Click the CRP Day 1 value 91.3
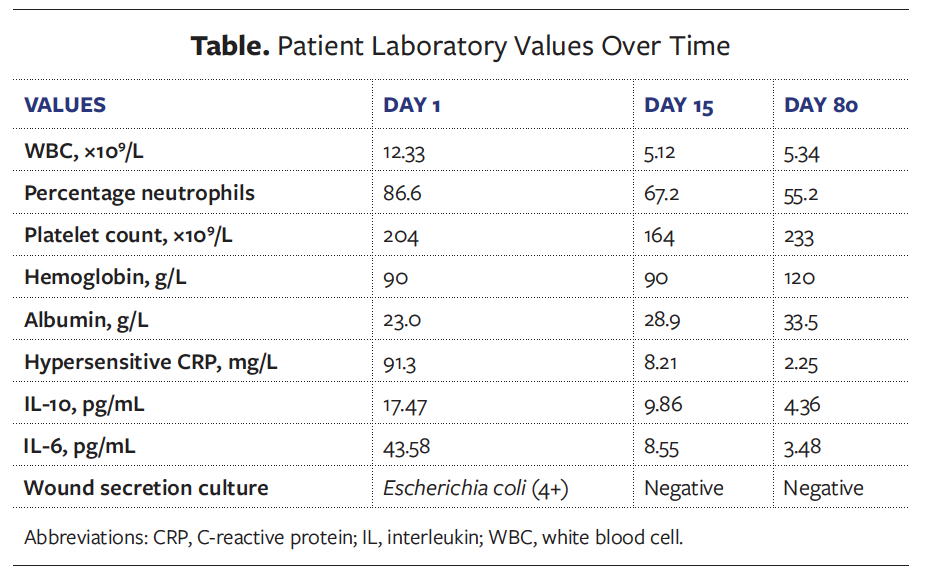Viewport: 930px width, 570px height. [400, 362]
